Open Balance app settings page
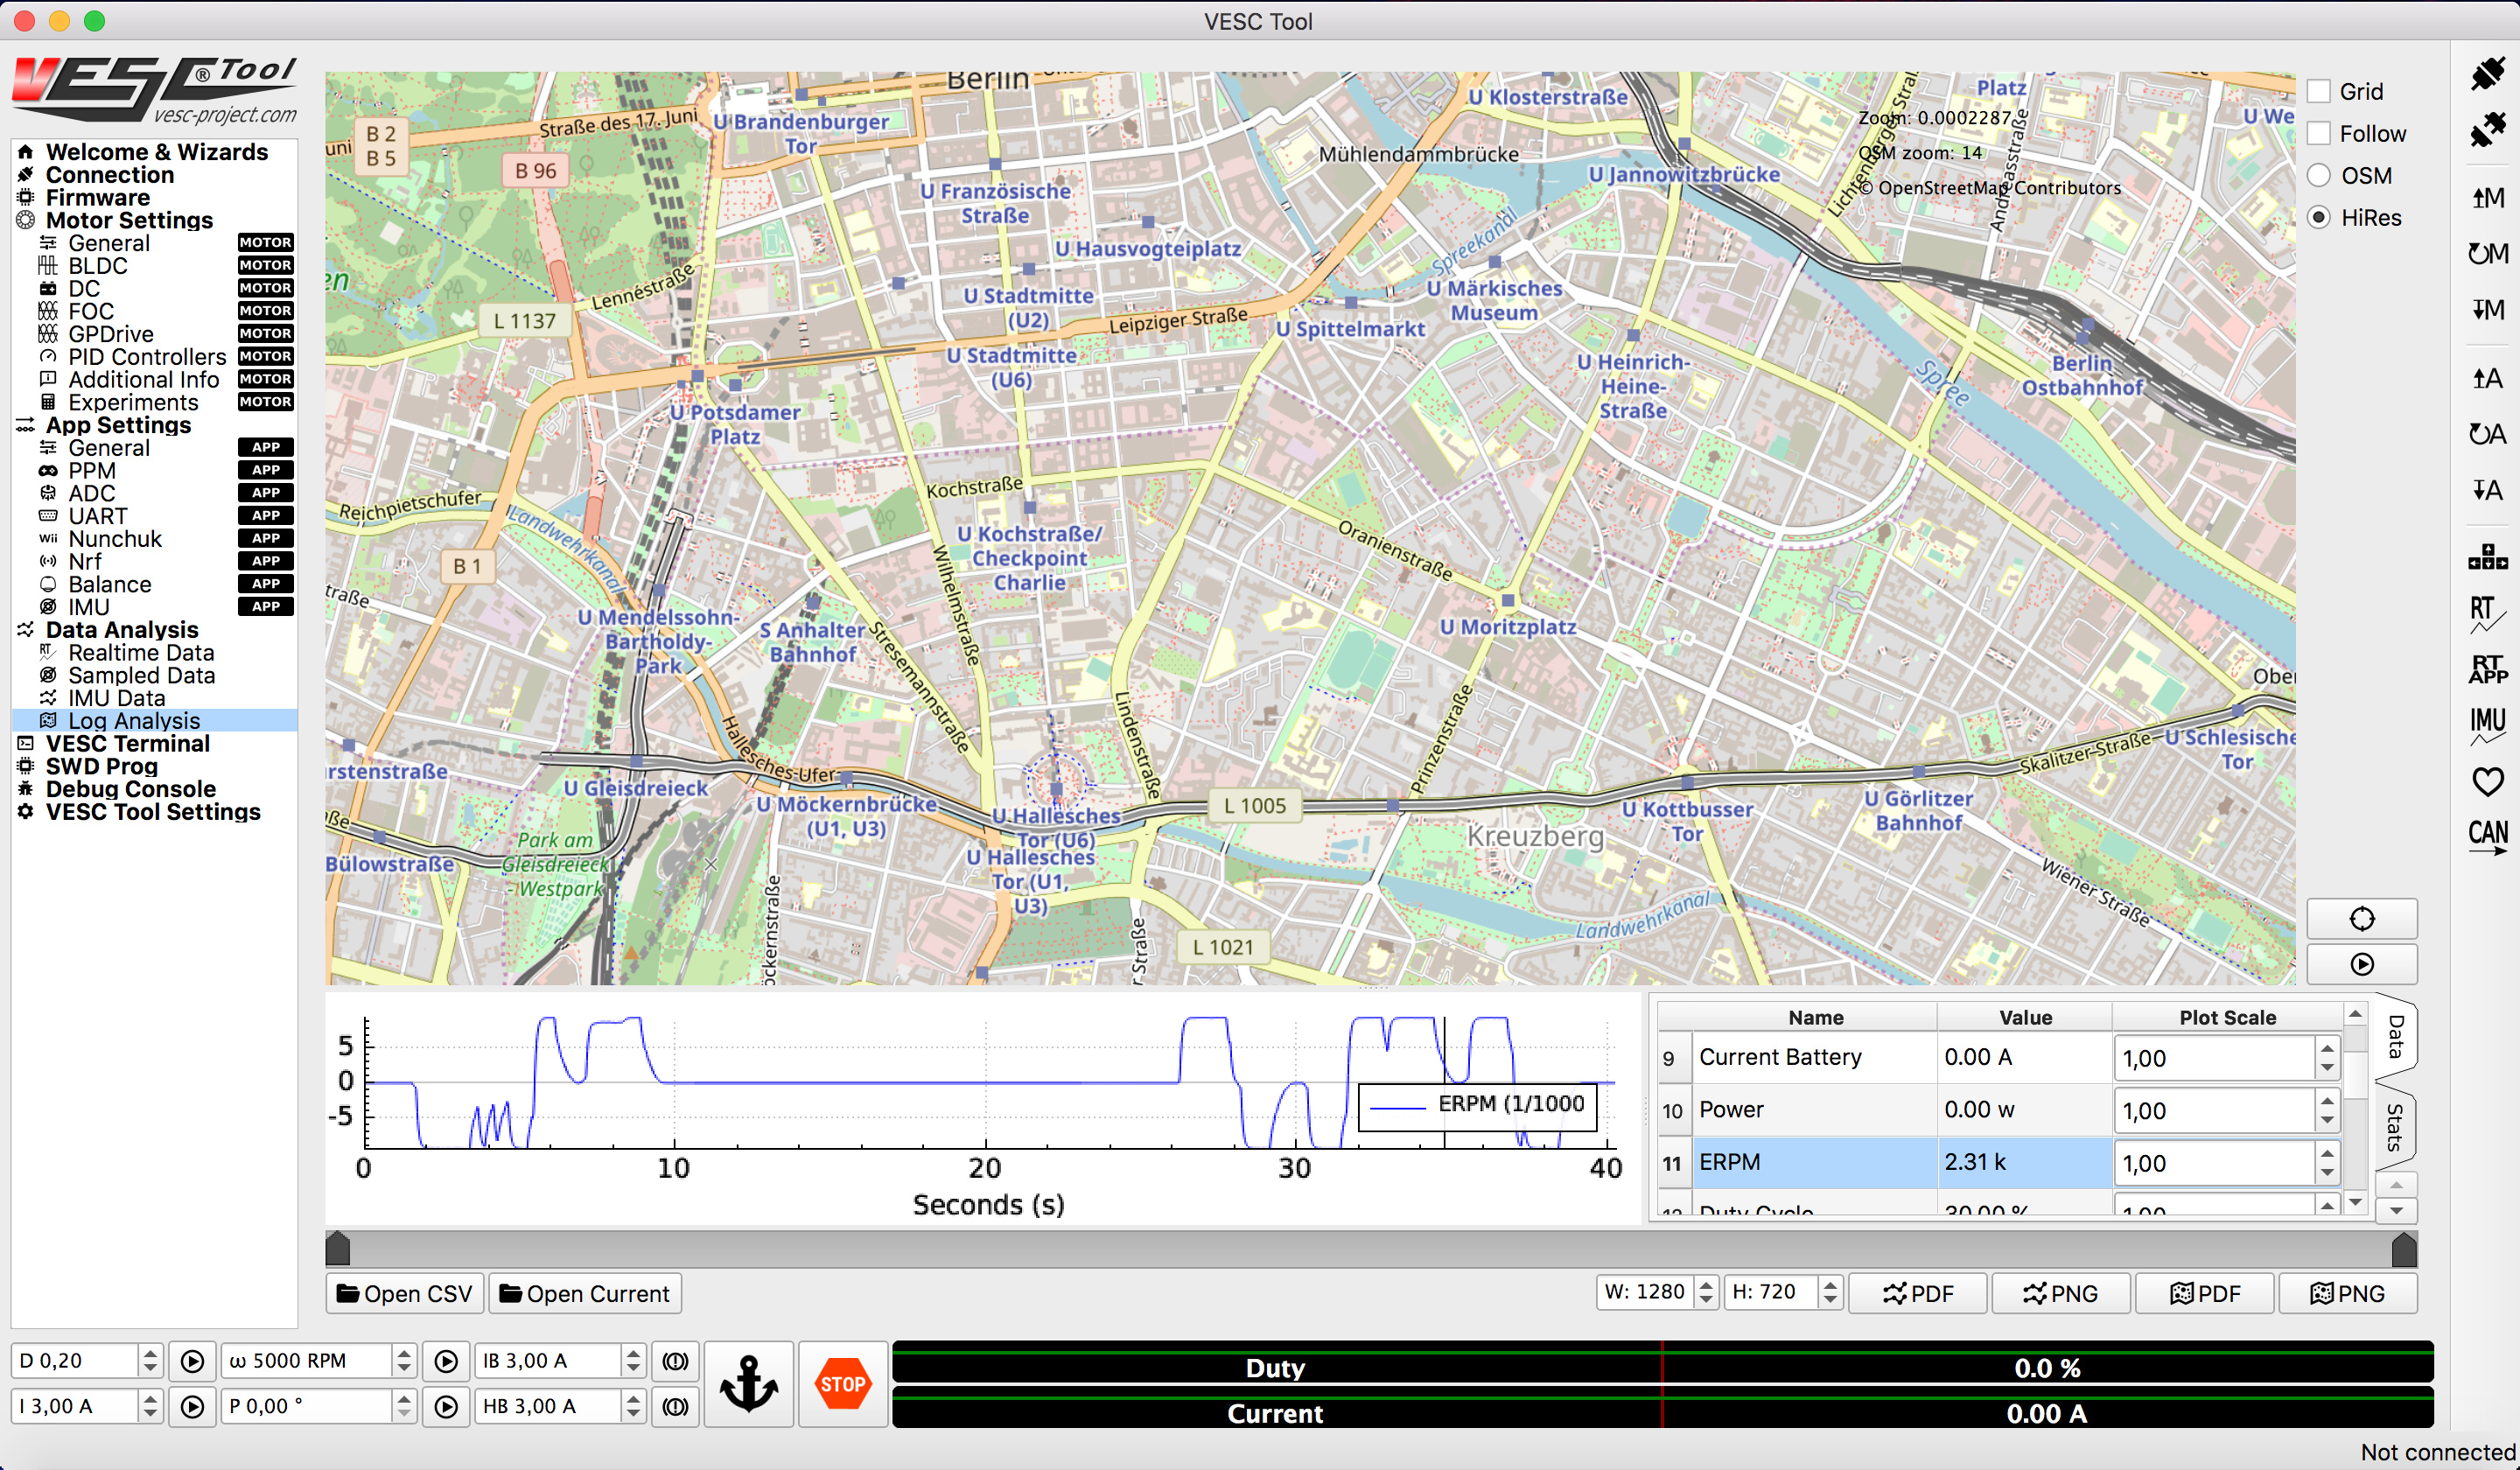Viewport: 2520px width, 1470px height. pyautogui.click(x=110, y=585)
